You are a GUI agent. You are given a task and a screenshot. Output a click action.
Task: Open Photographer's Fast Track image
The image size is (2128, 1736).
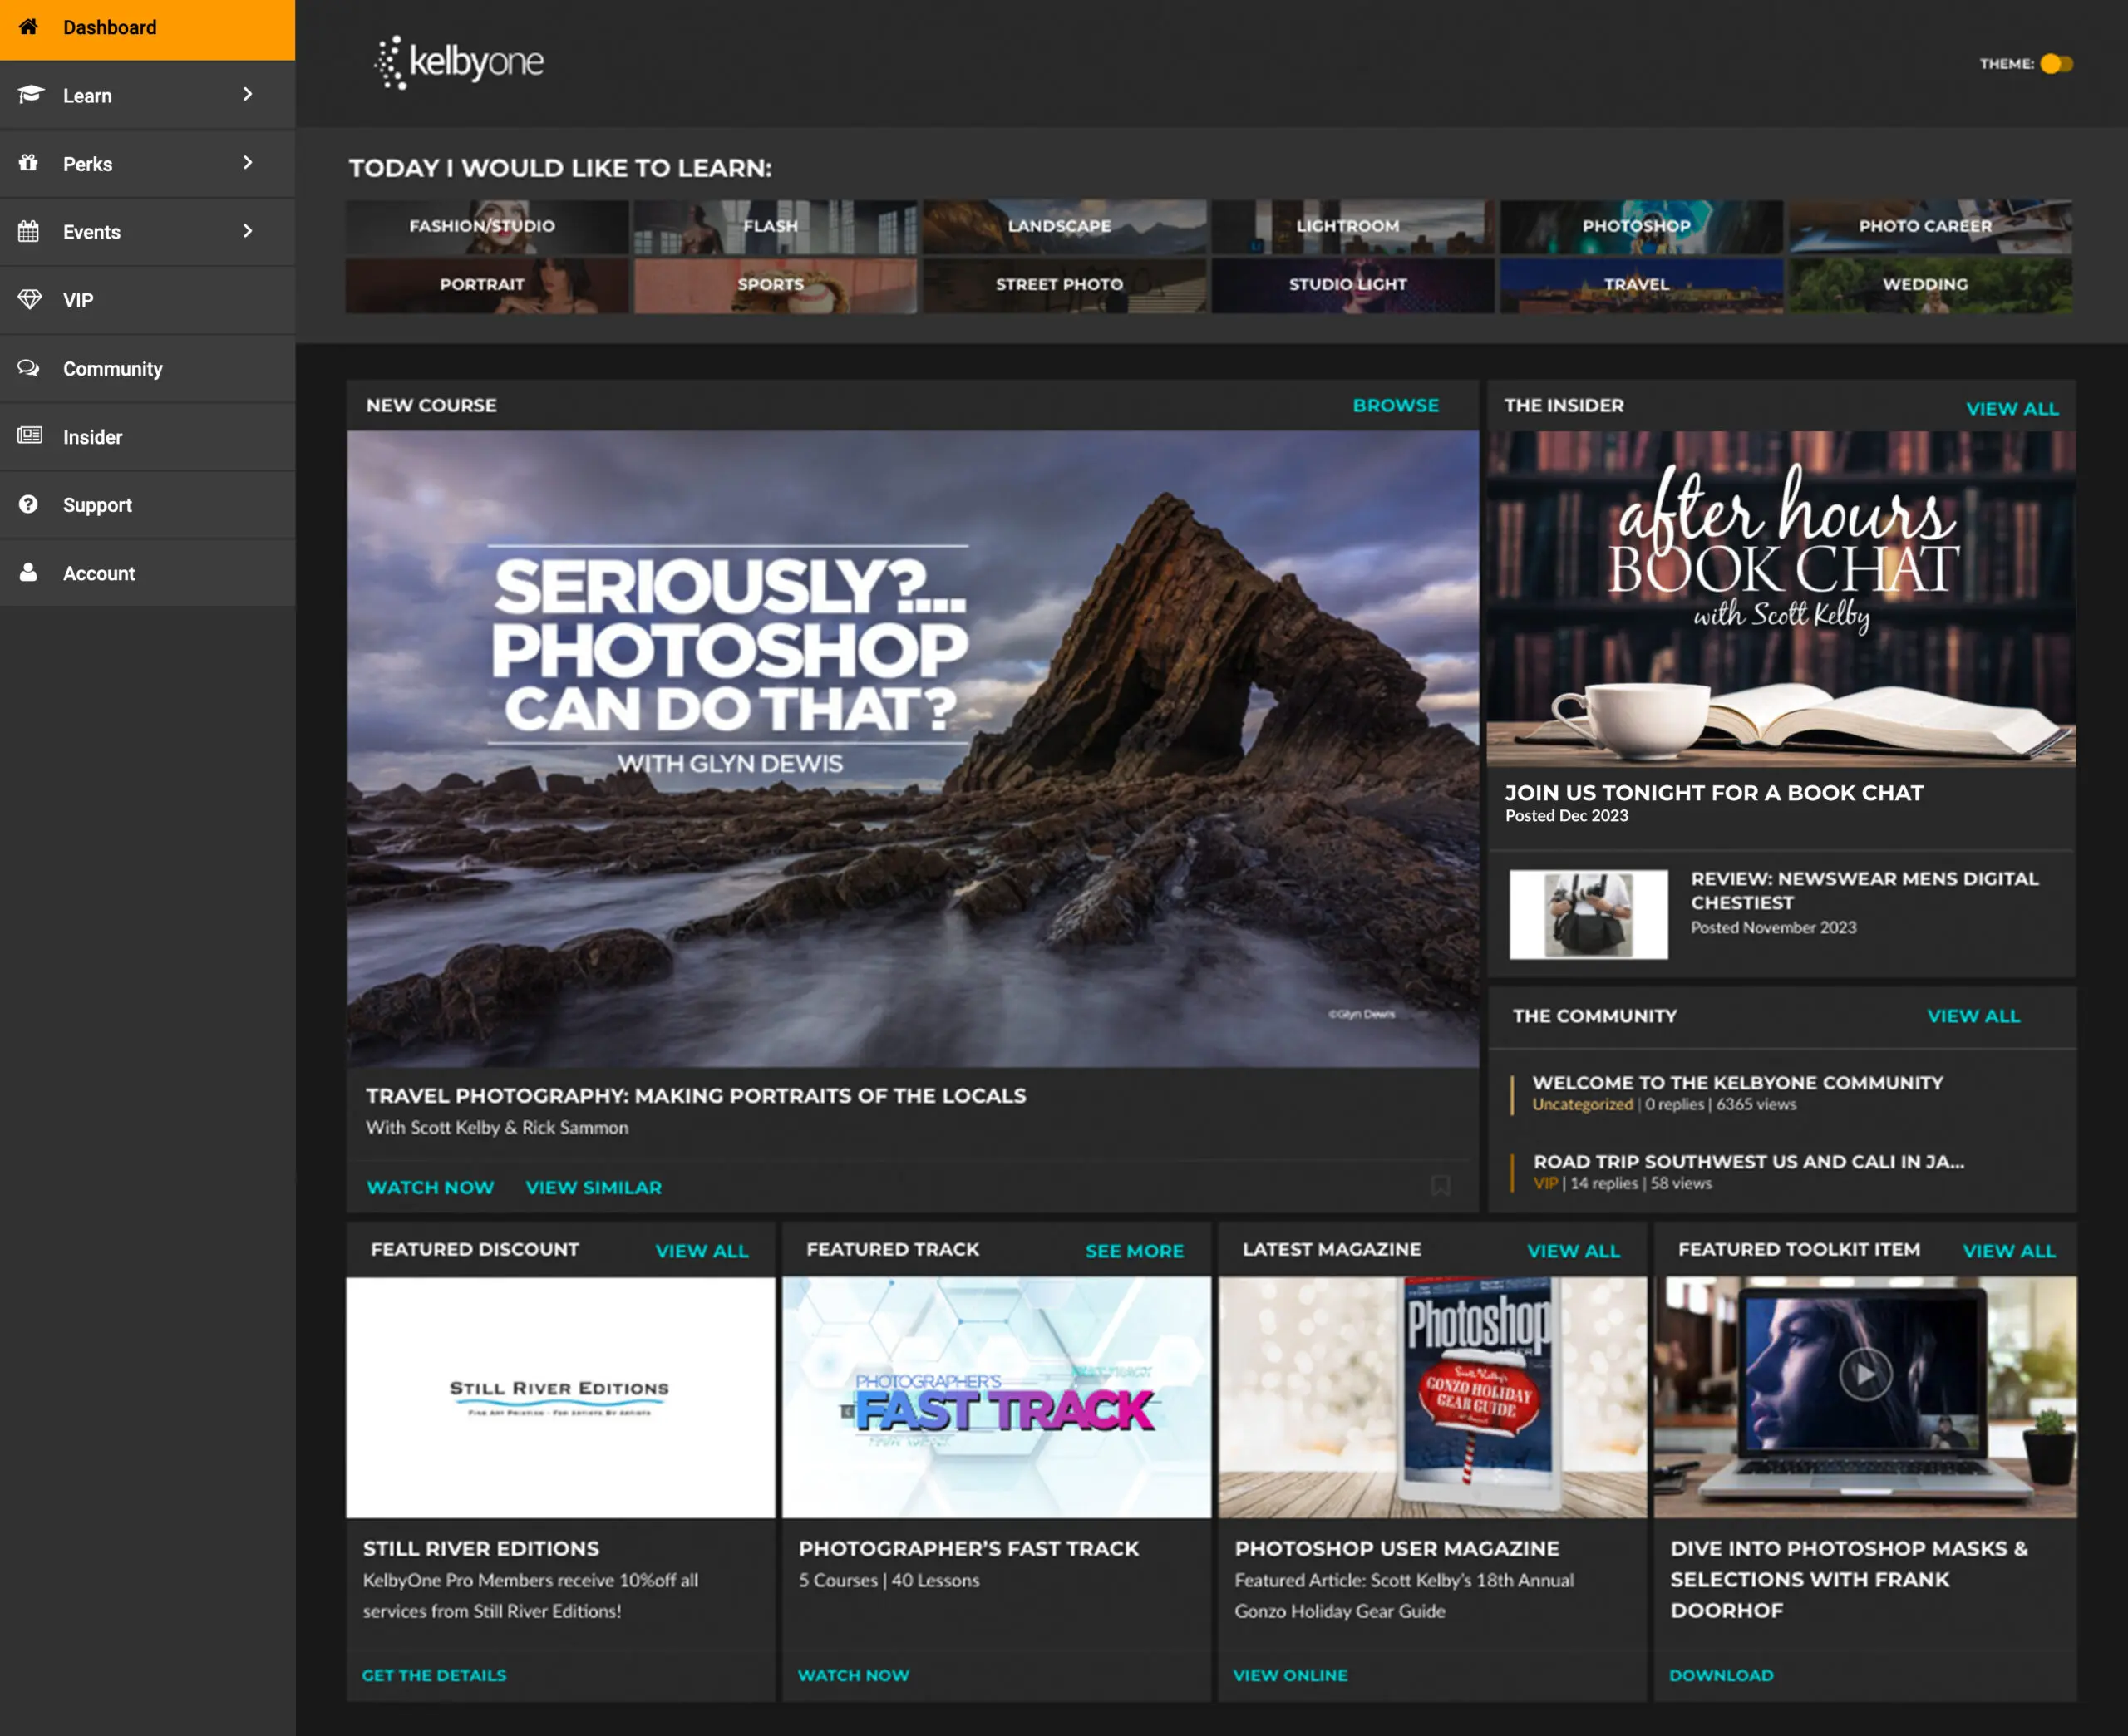click(996, 1397)
